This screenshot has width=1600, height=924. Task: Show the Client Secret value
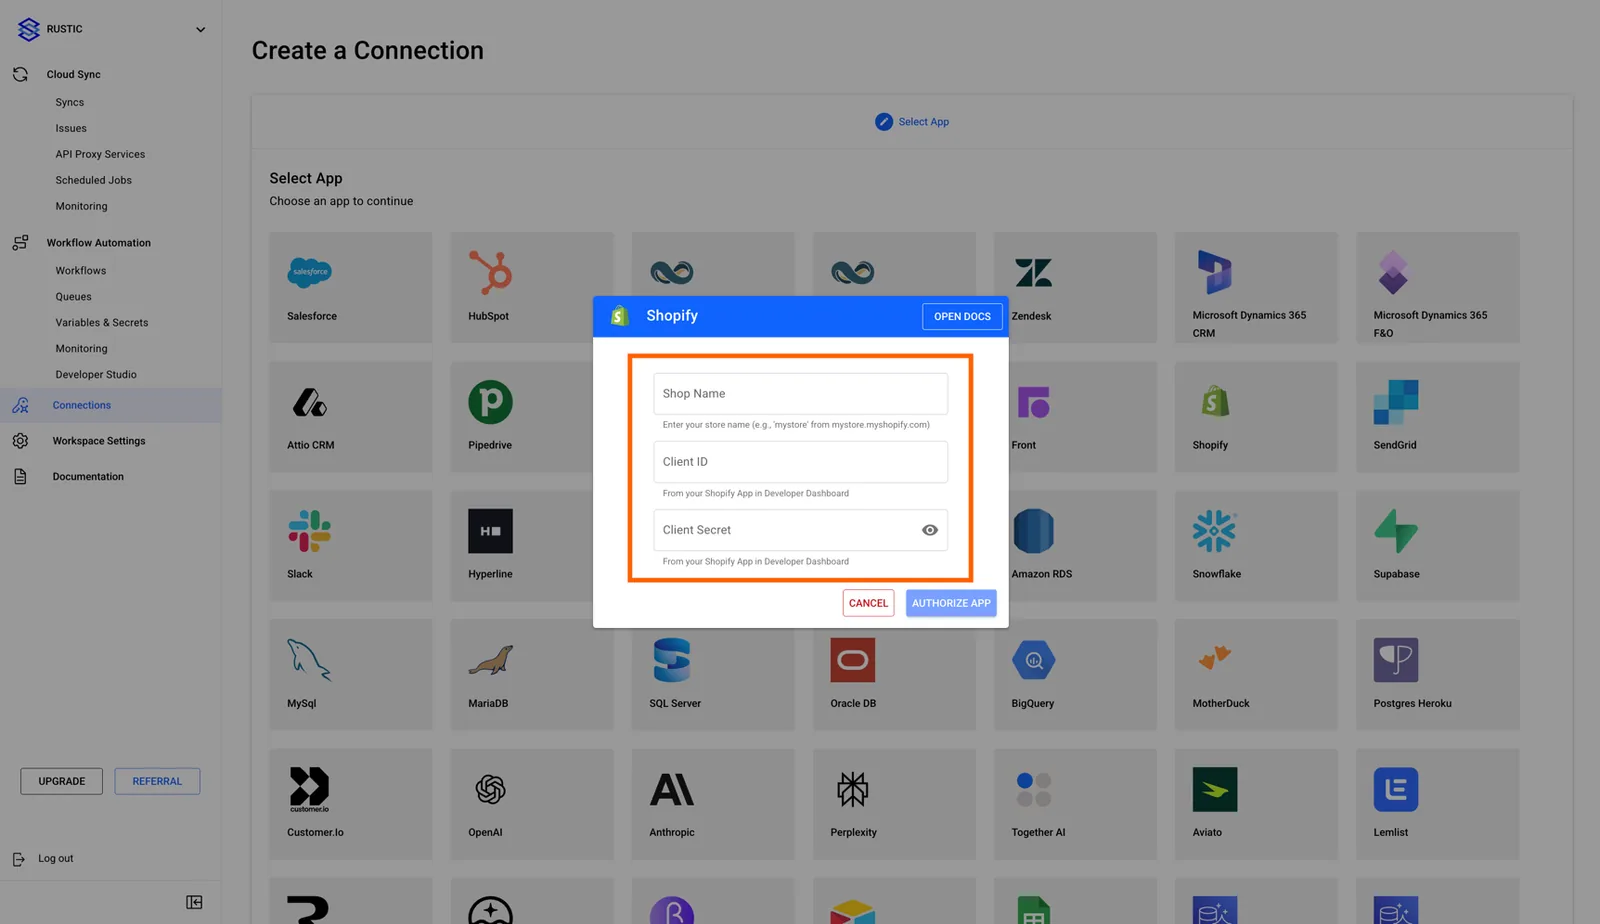click(x=929, y=530)
